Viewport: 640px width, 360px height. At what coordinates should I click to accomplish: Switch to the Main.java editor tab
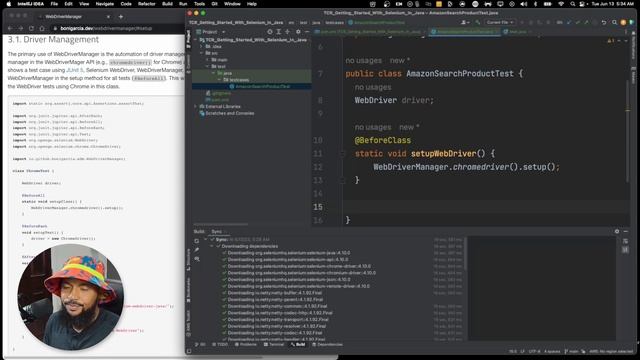pyautogui.click(x=517, y=31)
